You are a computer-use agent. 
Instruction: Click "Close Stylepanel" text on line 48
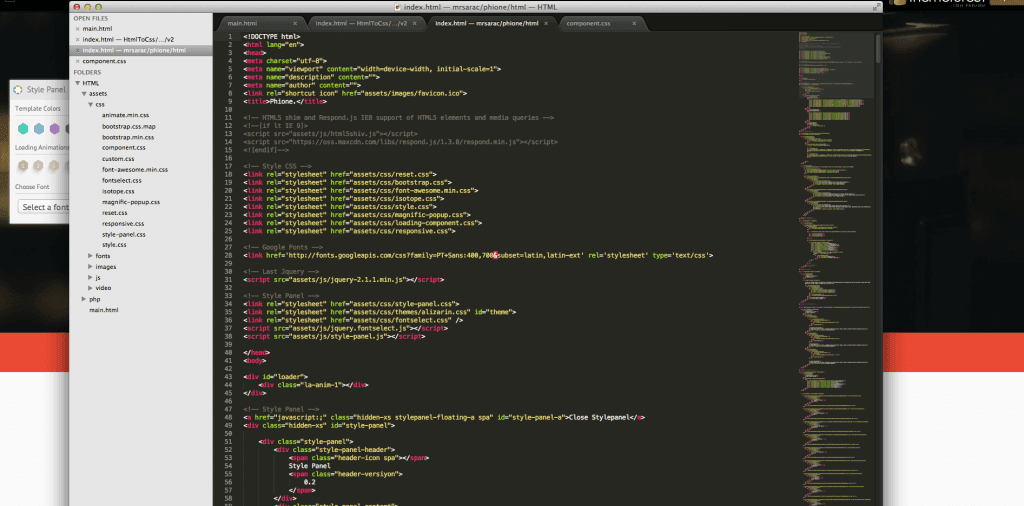click(599, 417)
